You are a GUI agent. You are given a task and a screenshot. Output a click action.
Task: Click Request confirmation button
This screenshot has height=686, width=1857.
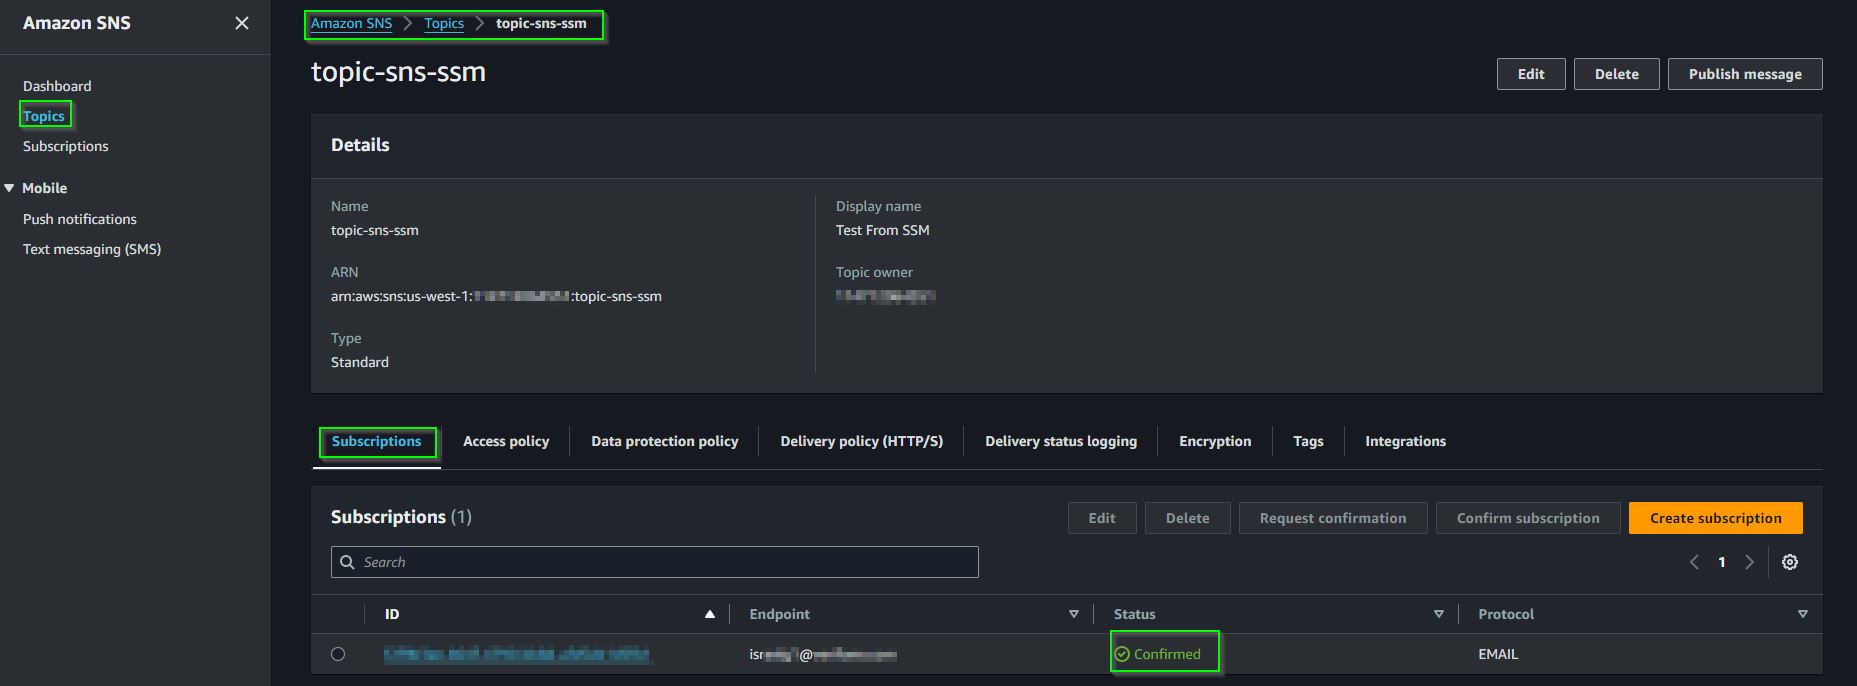pos(1333,518)
